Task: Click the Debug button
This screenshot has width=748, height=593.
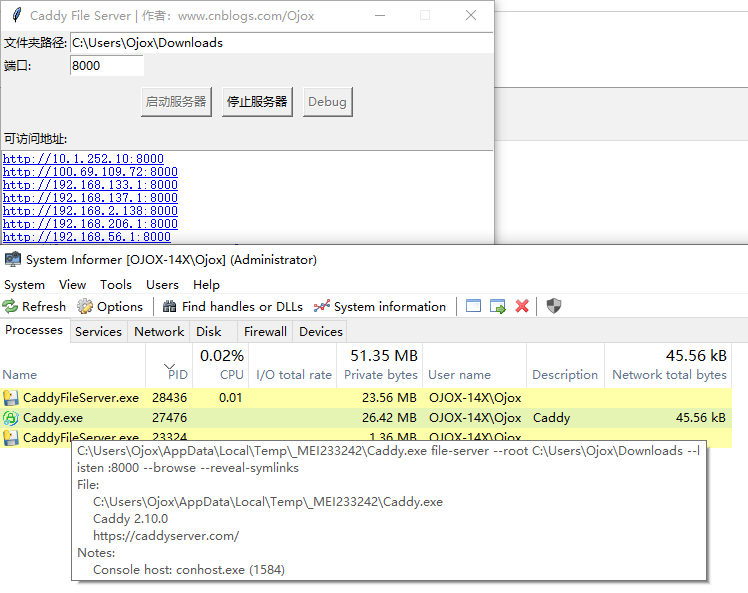Action: click(x=328, y=102)
